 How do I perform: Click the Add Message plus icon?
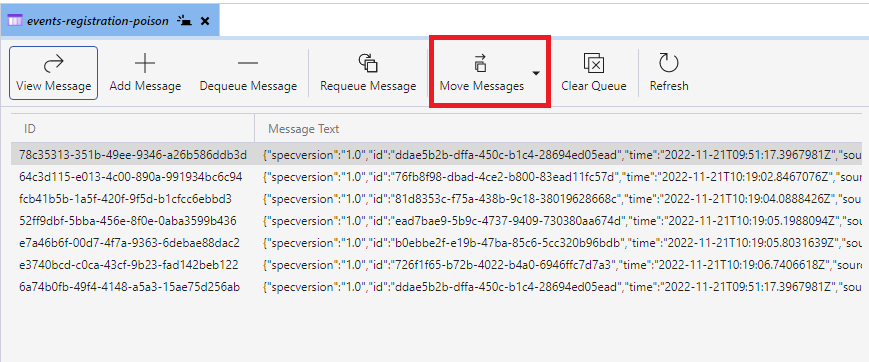click(x=145, y=64)
